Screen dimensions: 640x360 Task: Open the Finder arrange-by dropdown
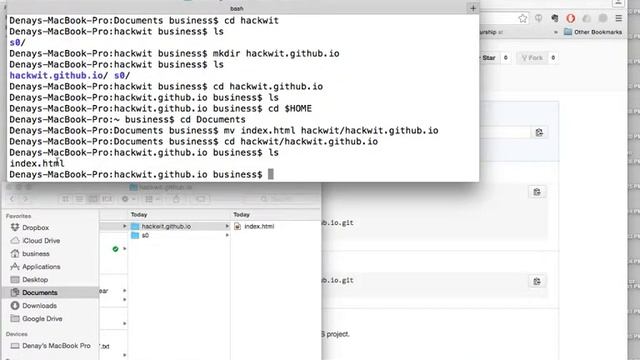point(153,199)
